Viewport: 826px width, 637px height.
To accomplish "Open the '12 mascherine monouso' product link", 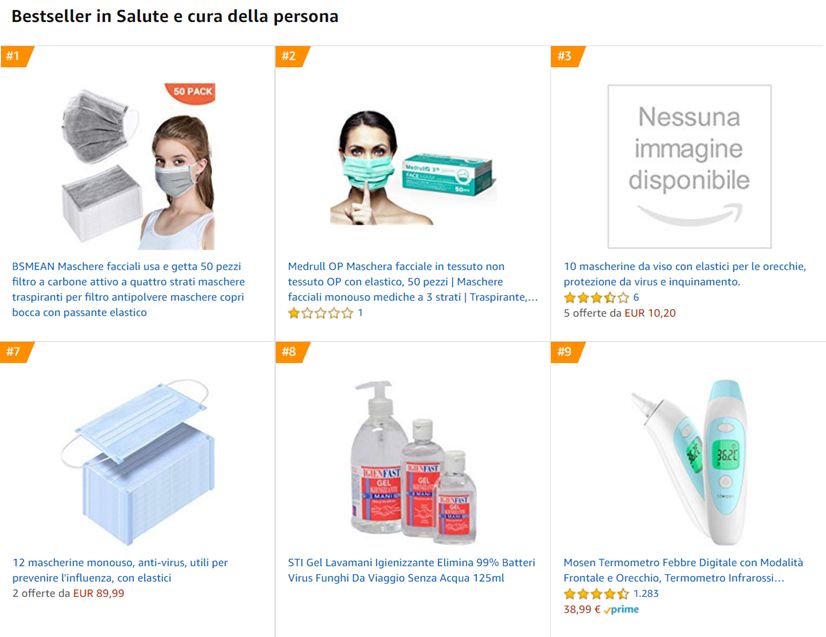I will [x=120, y=570].
